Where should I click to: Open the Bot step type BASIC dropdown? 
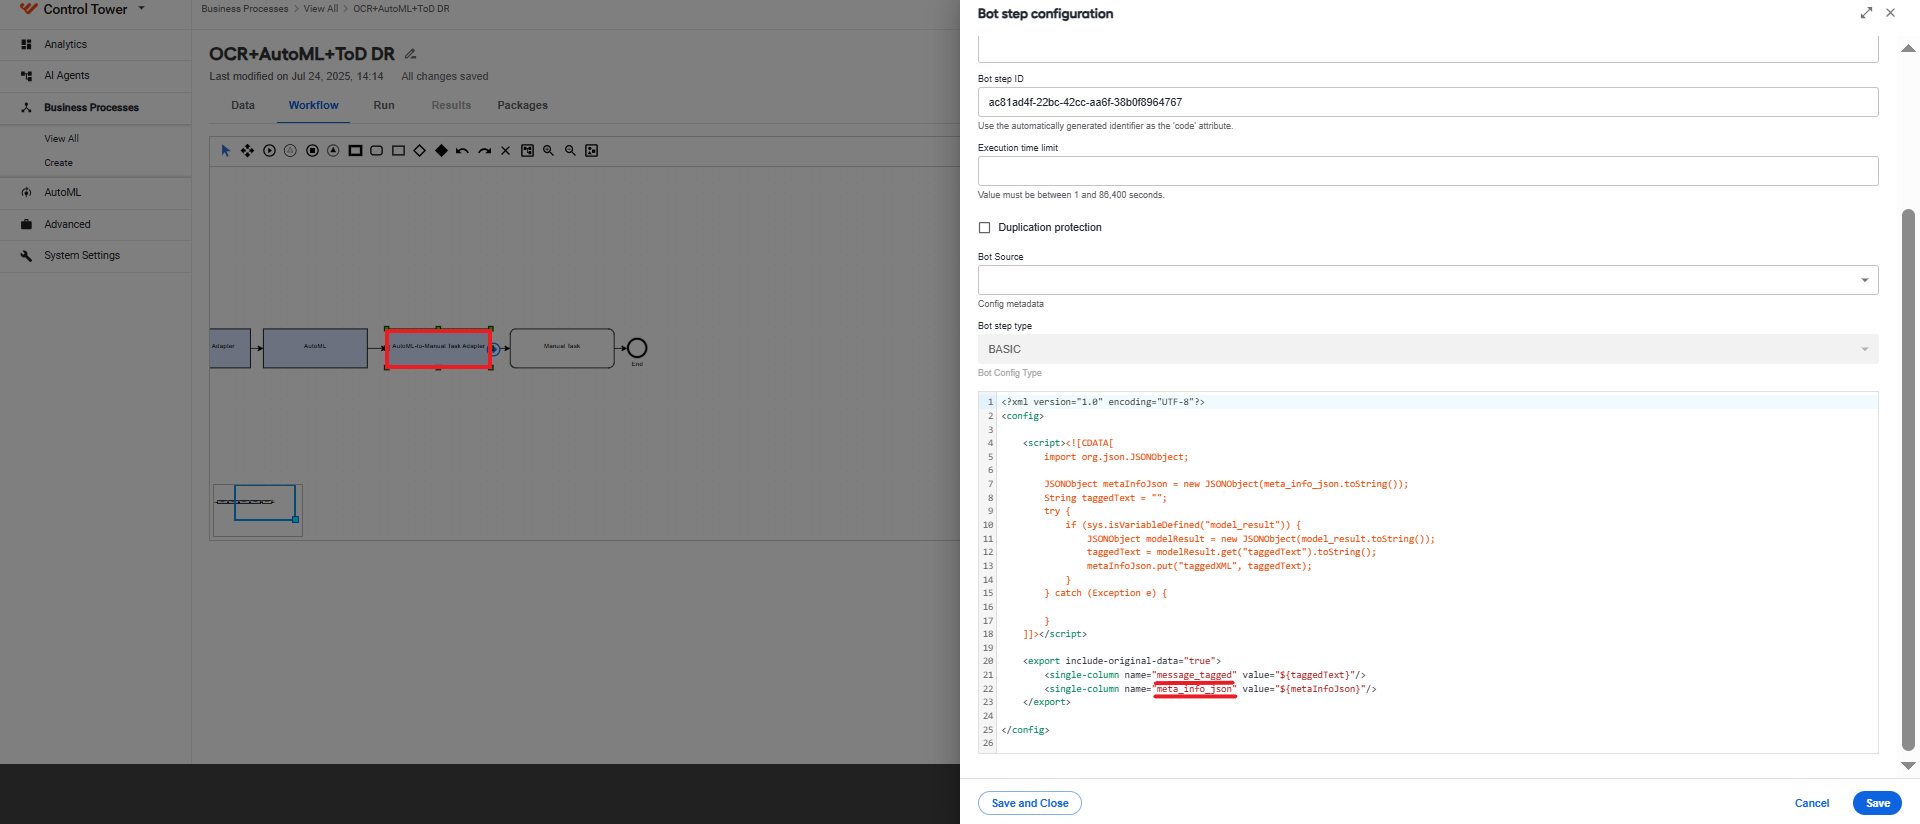(x=1428, y=349)
